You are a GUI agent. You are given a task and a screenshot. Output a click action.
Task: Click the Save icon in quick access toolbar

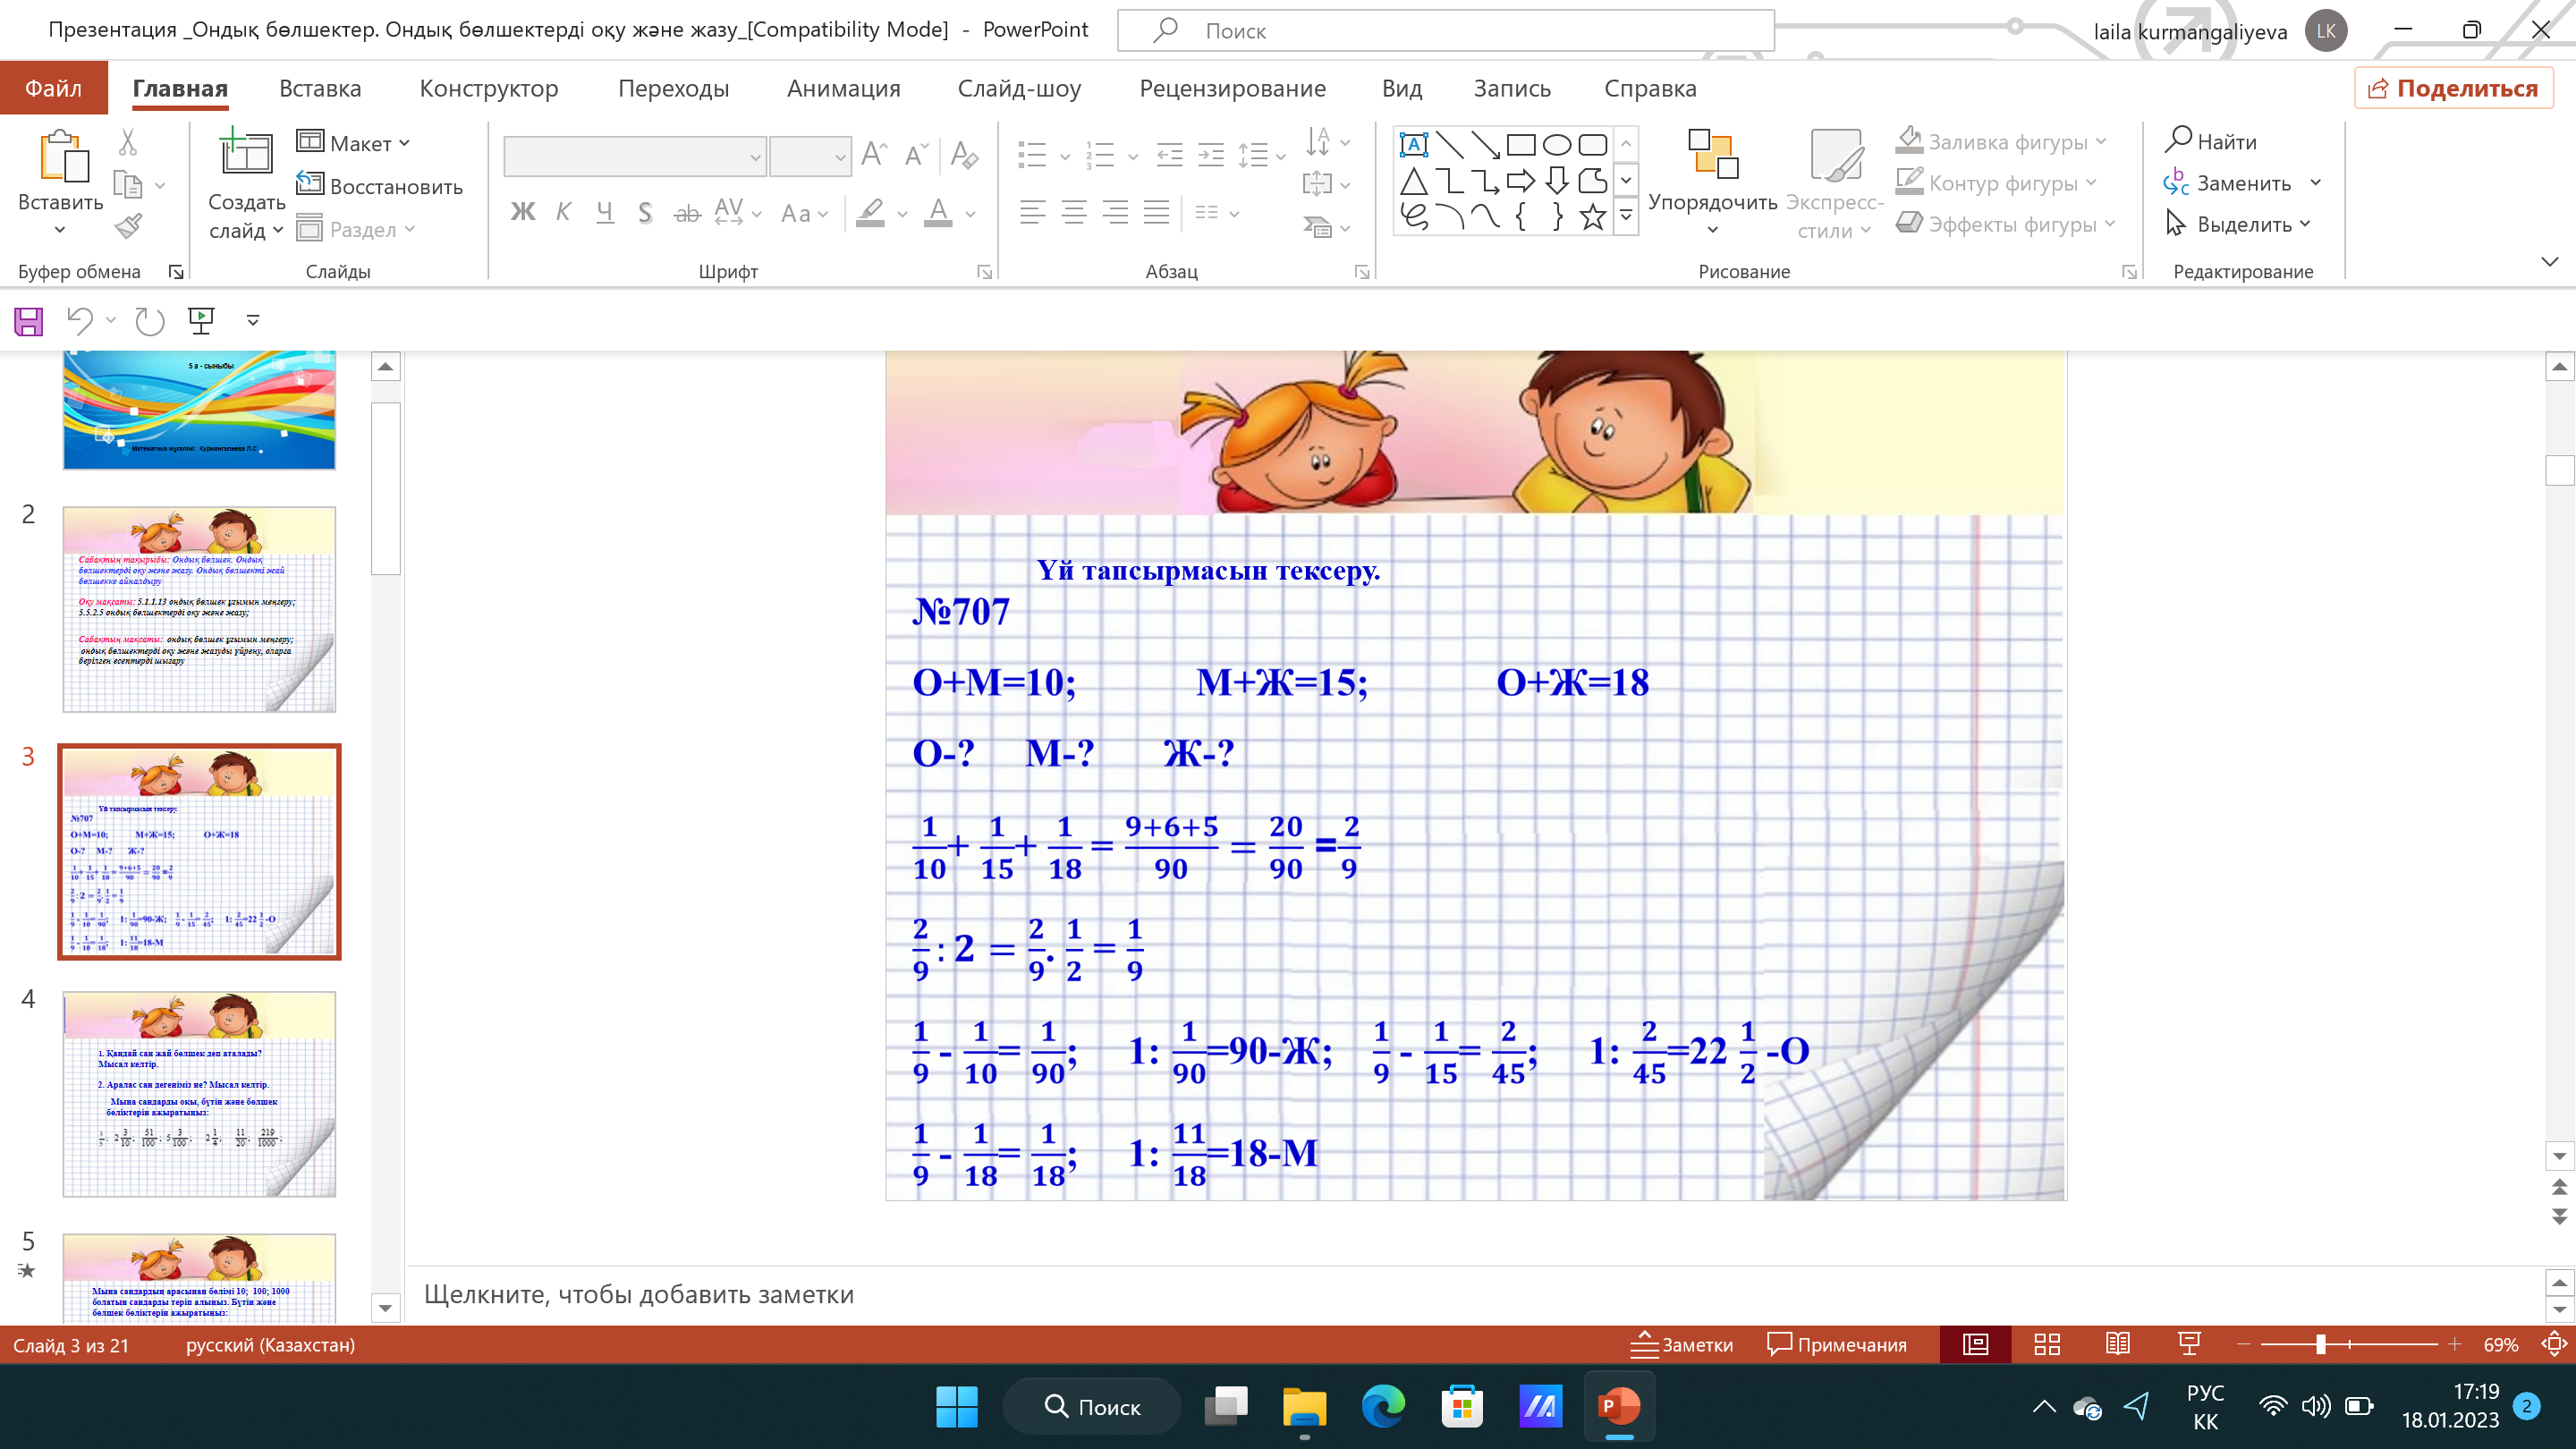(x=28, y=321)
